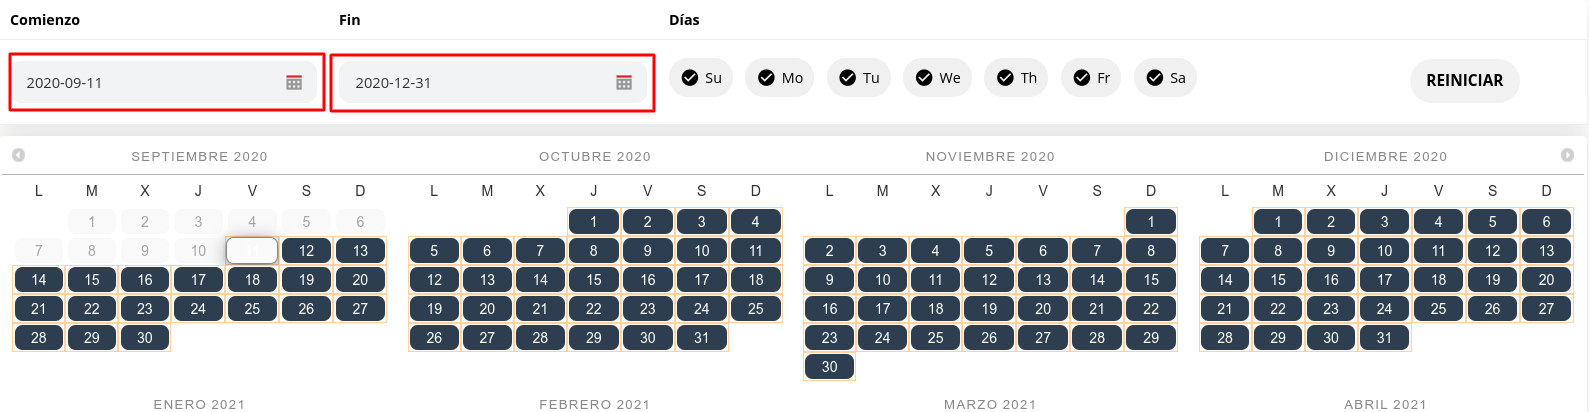Disable the Sa day filter
This screenshot has width=1589, height=412.
(x=1165, y=78)
